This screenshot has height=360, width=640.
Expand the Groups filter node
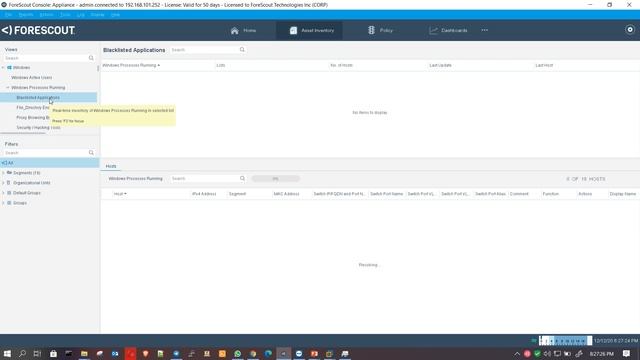click(x=3, y=203)
